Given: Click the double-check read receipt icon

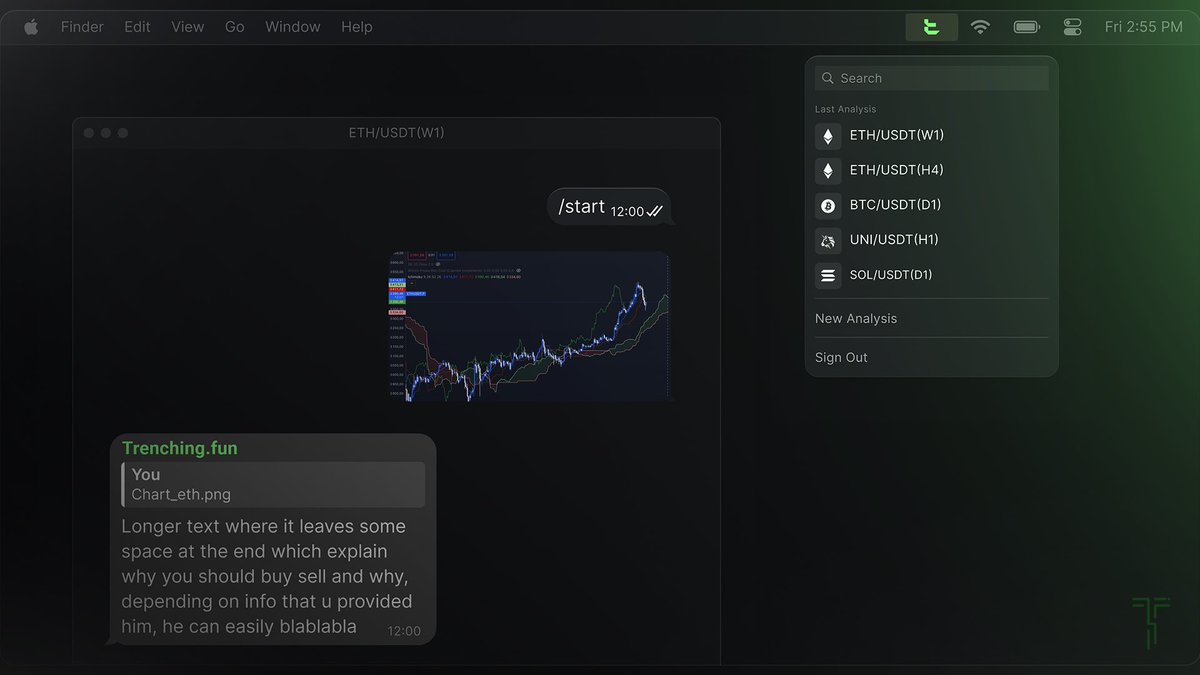Looking at the screenshot, I should (655, 211).
